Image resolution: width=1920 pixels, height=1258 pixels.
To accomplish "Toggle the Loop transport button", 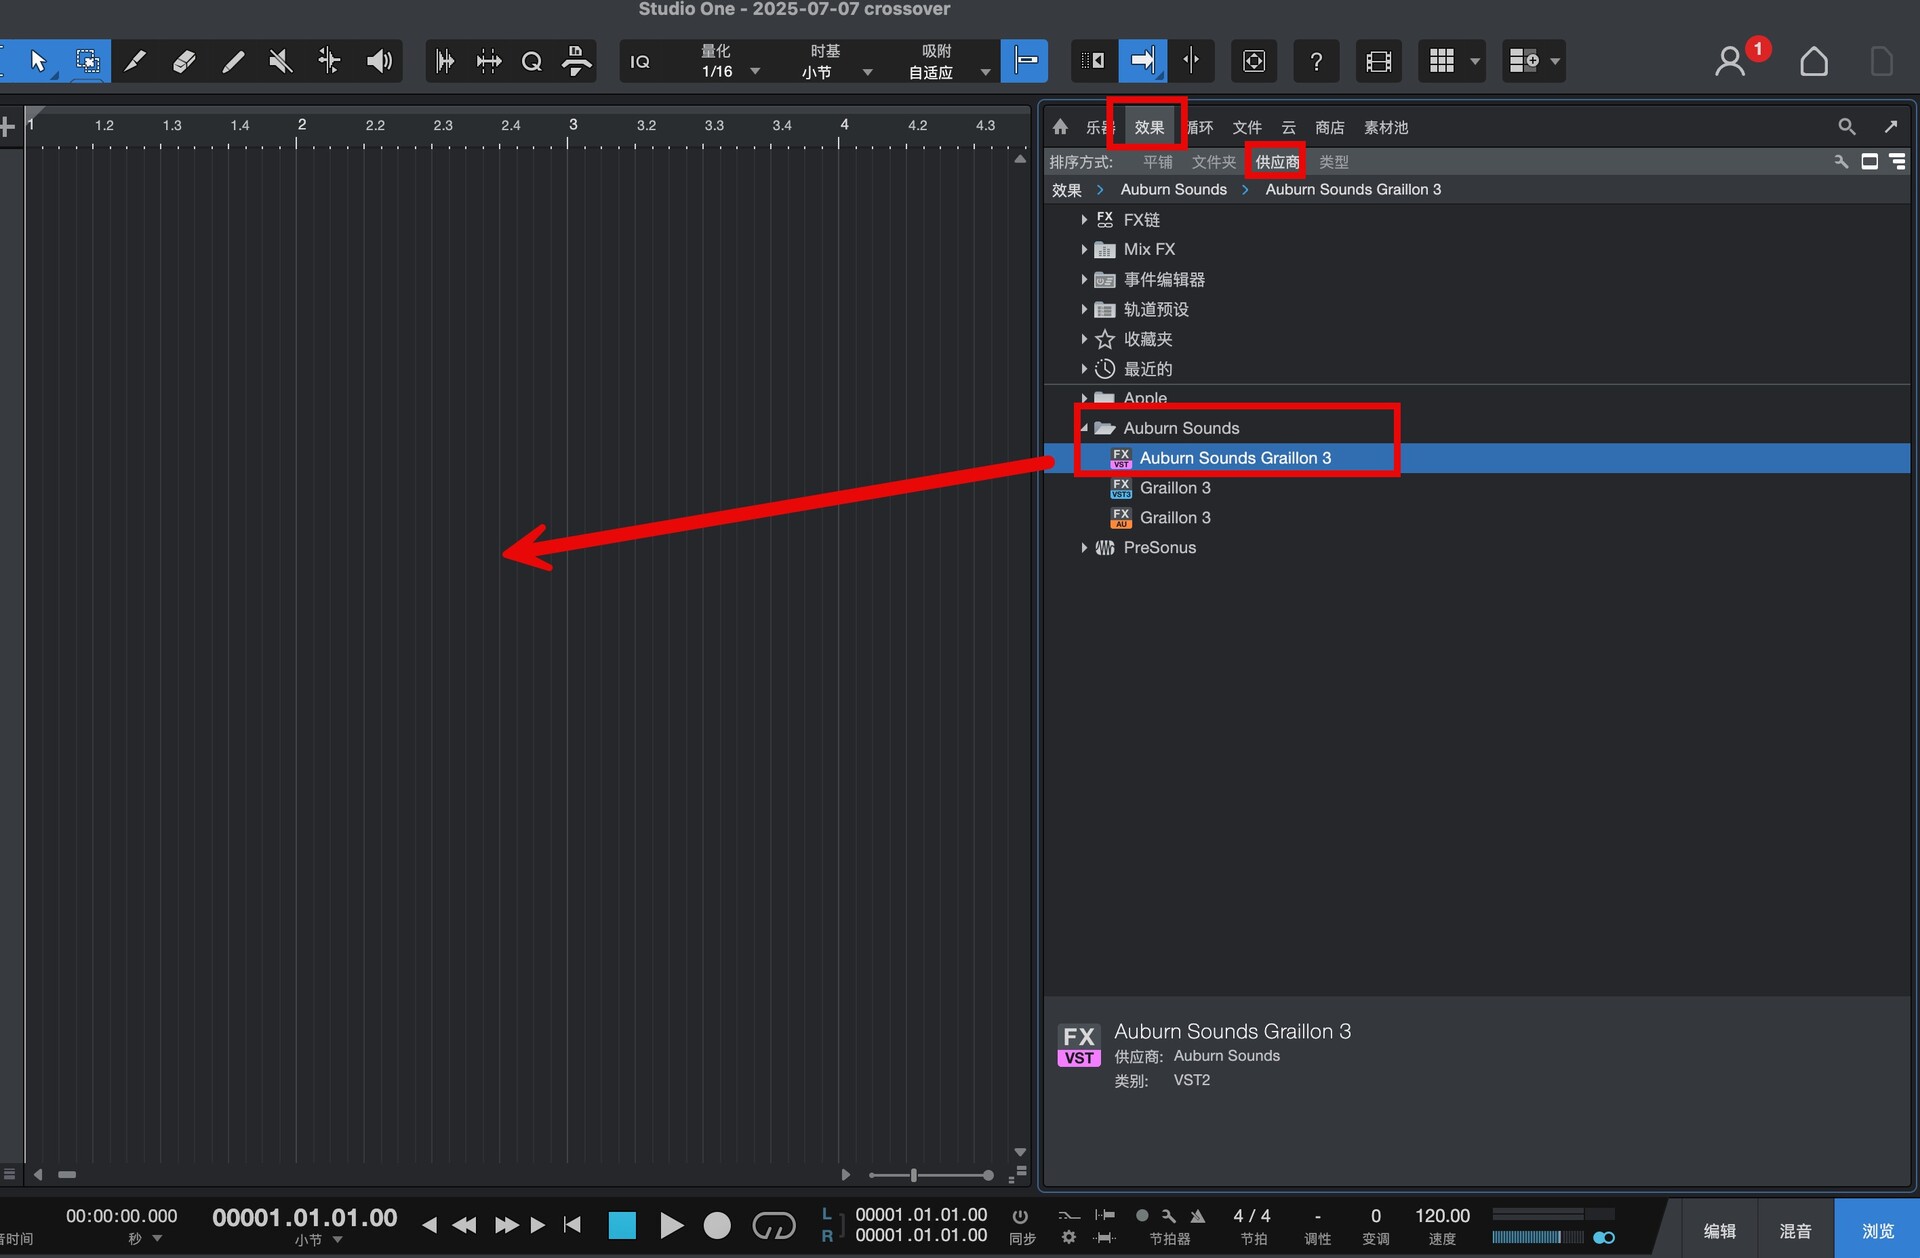I will (x=773, y=1225).
